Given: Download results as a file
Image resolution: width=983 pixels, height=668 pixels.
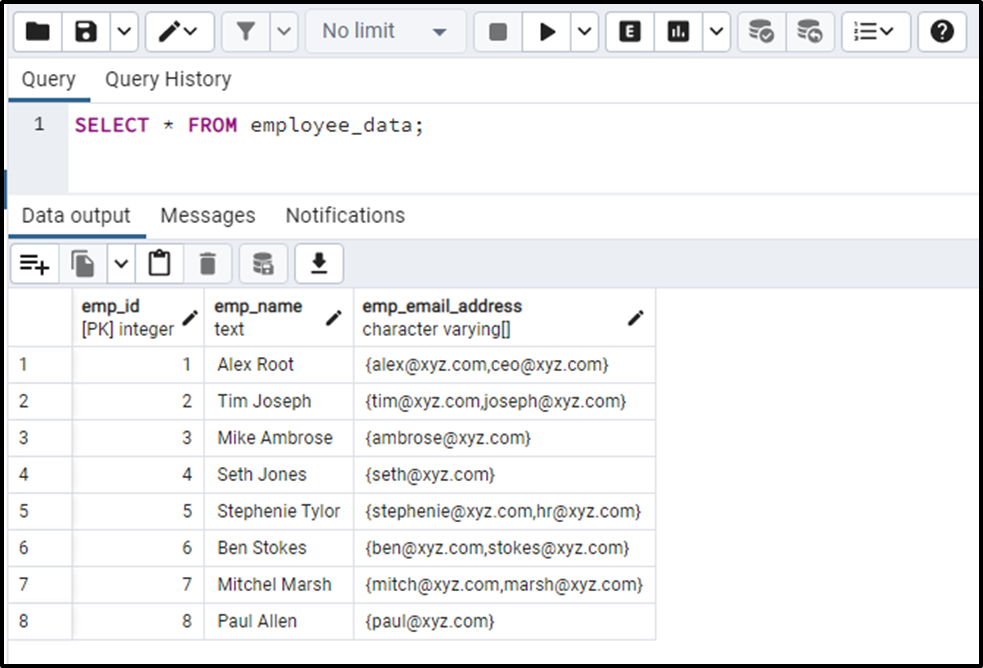Looking at the screenshot, I should click(320, 264).
